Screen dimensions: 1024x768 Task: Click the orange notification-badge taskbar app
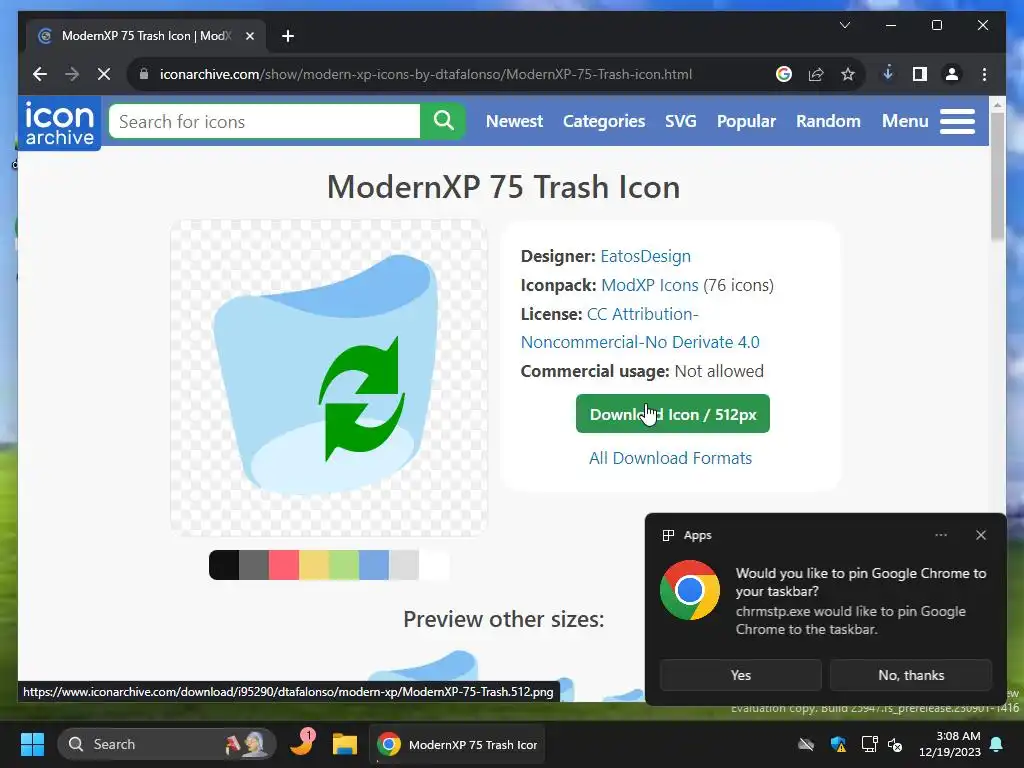(303, 743)
